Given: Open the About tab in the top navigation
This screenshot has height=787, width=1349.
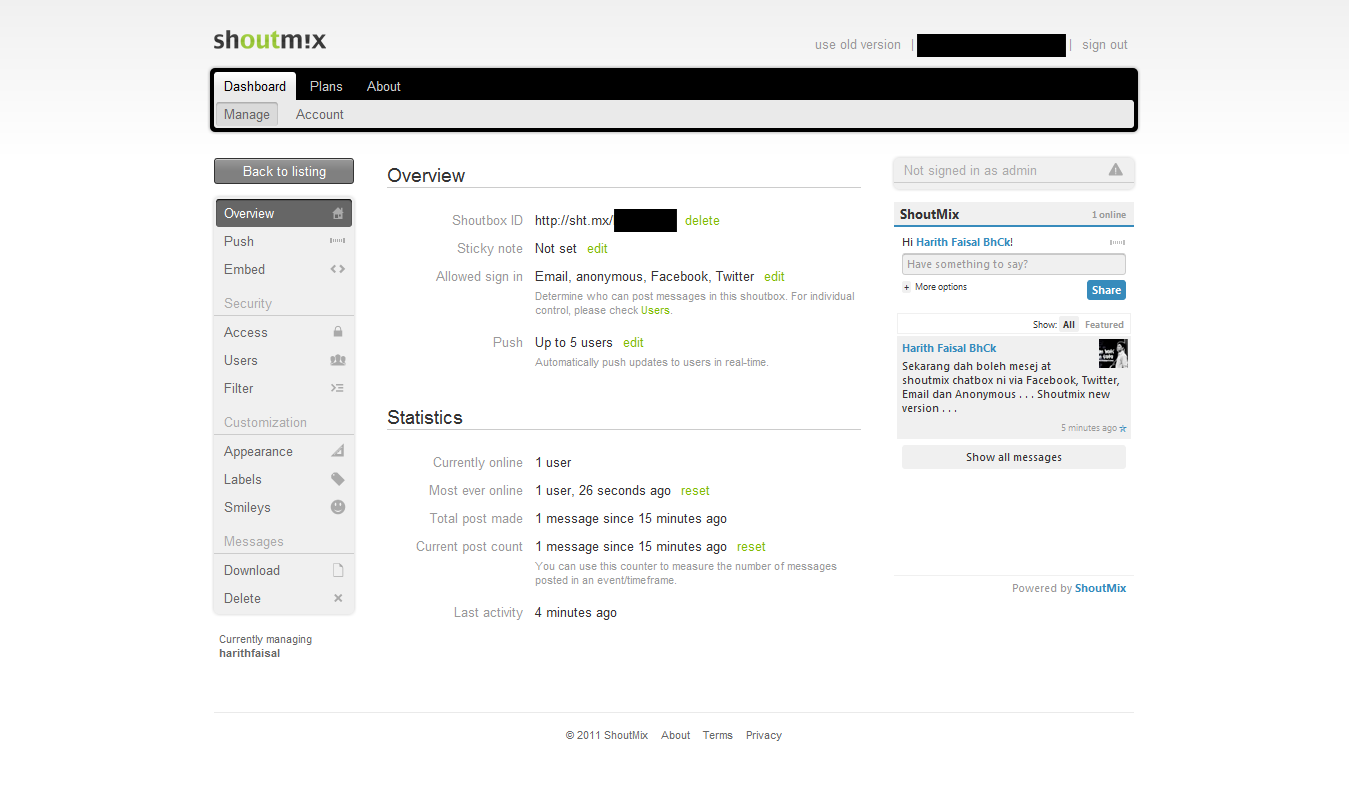Looking at the screenshot, I should pos(384,86).
